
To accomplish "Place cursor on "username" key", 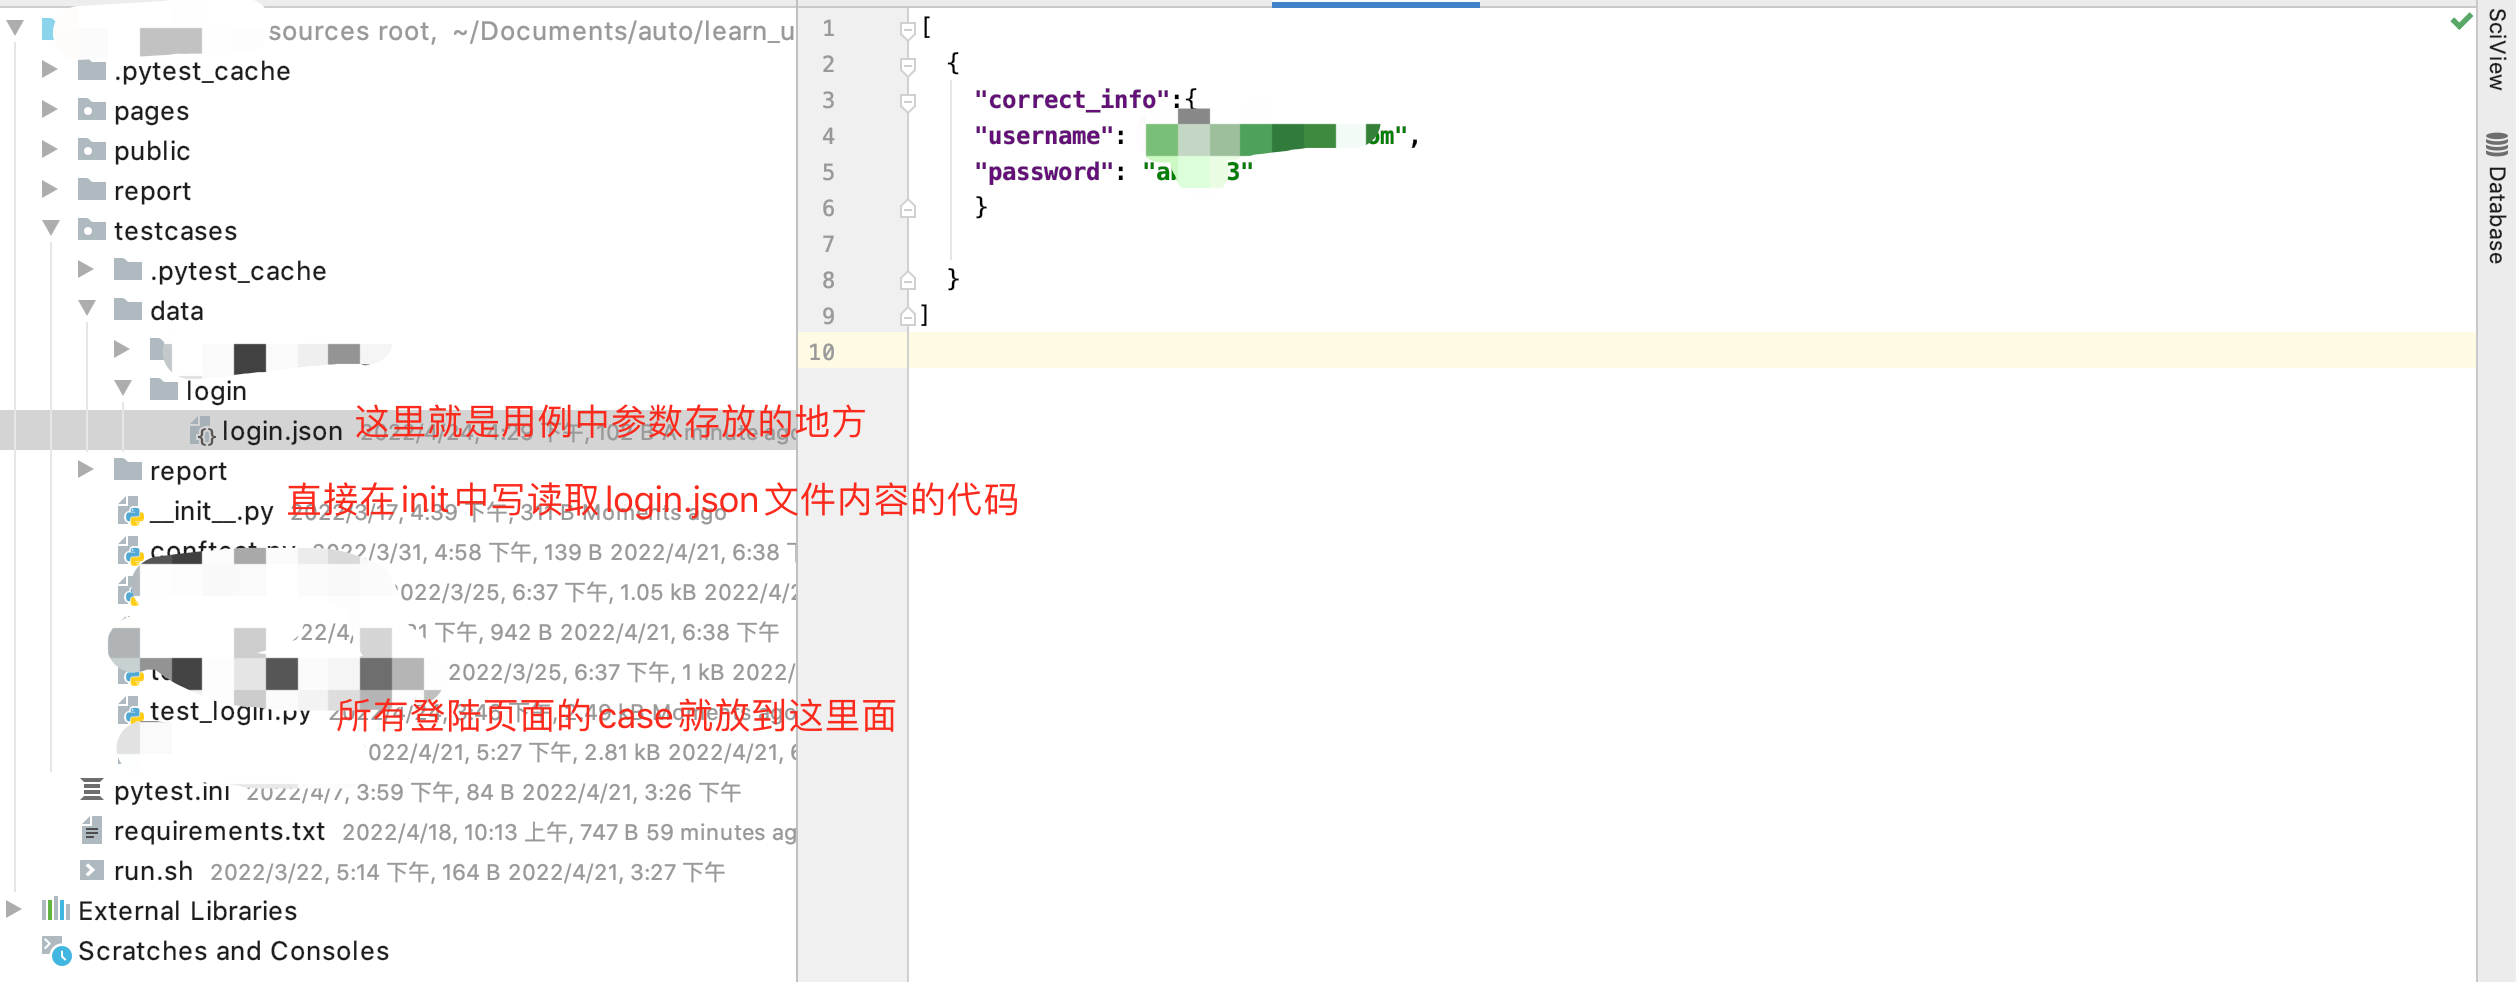I will 1044,136.
